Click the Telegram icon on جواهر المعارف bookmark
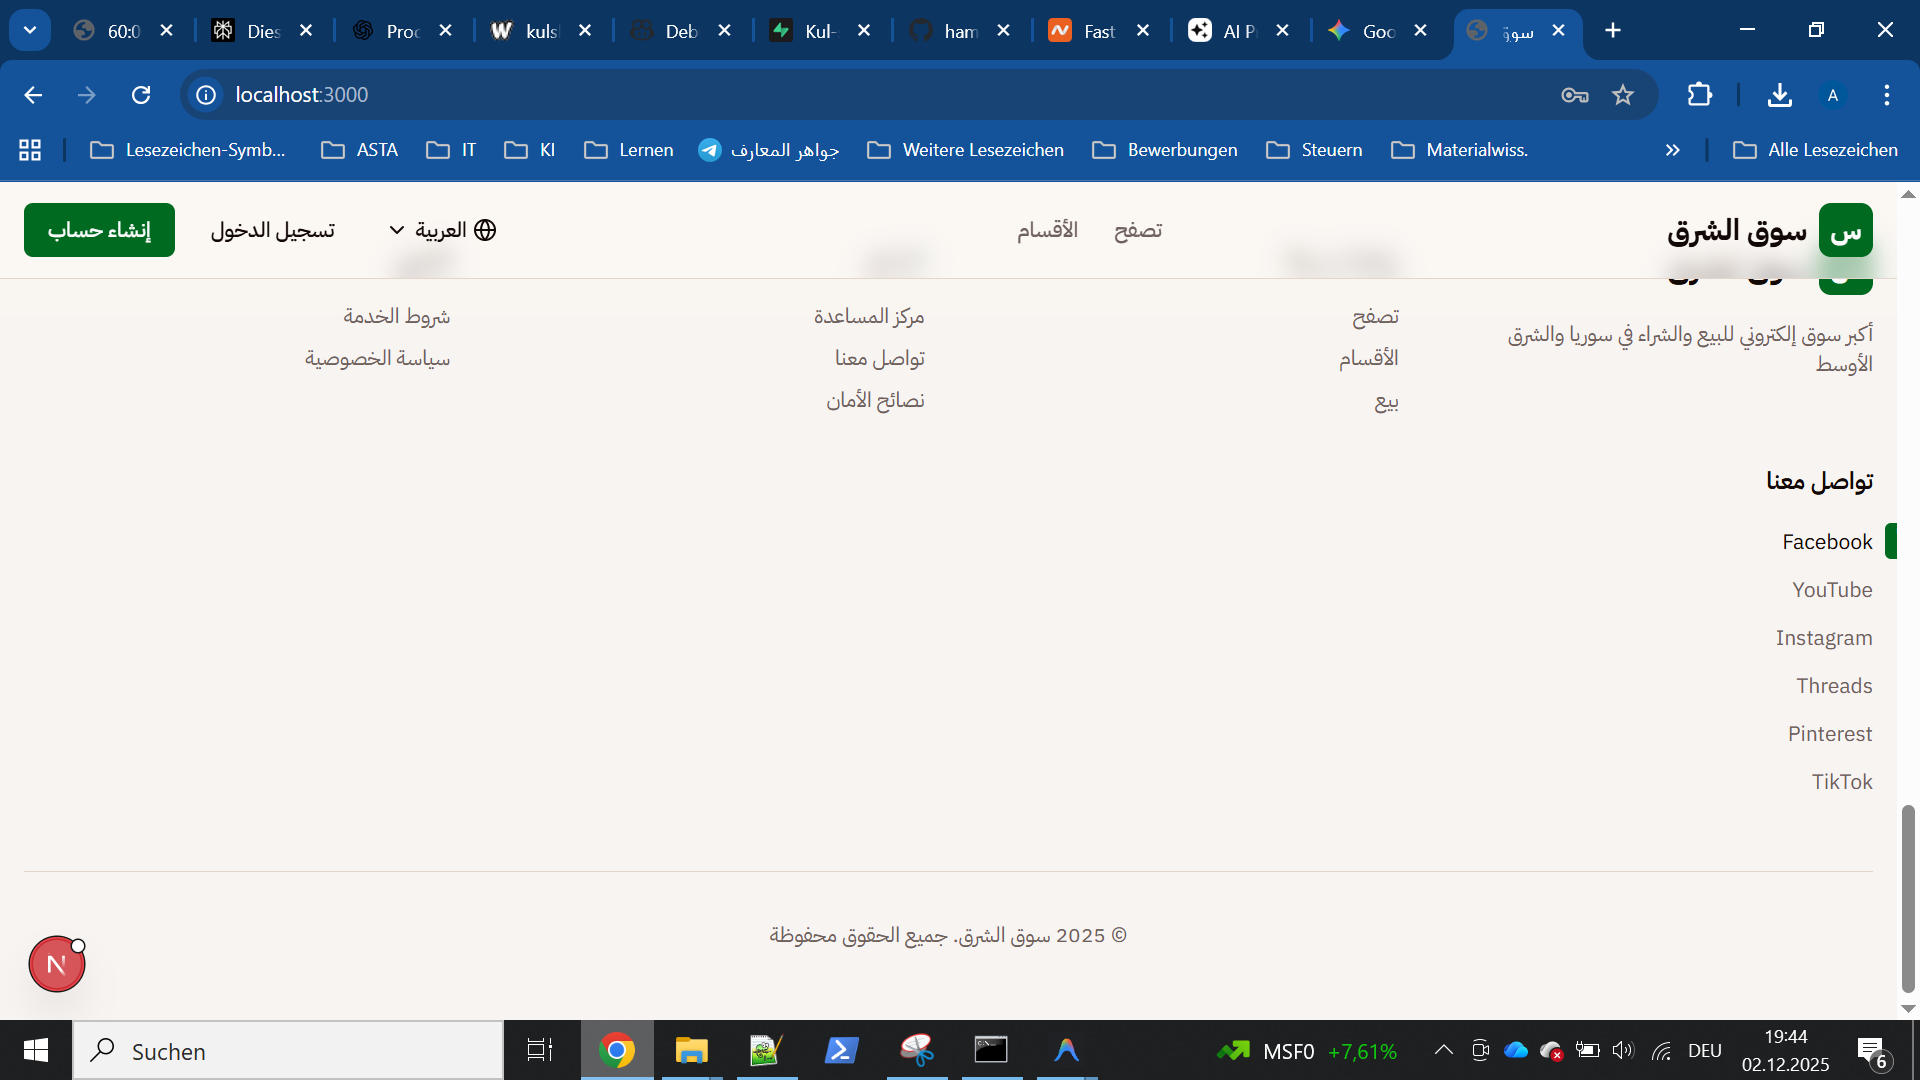 [710, 150]
